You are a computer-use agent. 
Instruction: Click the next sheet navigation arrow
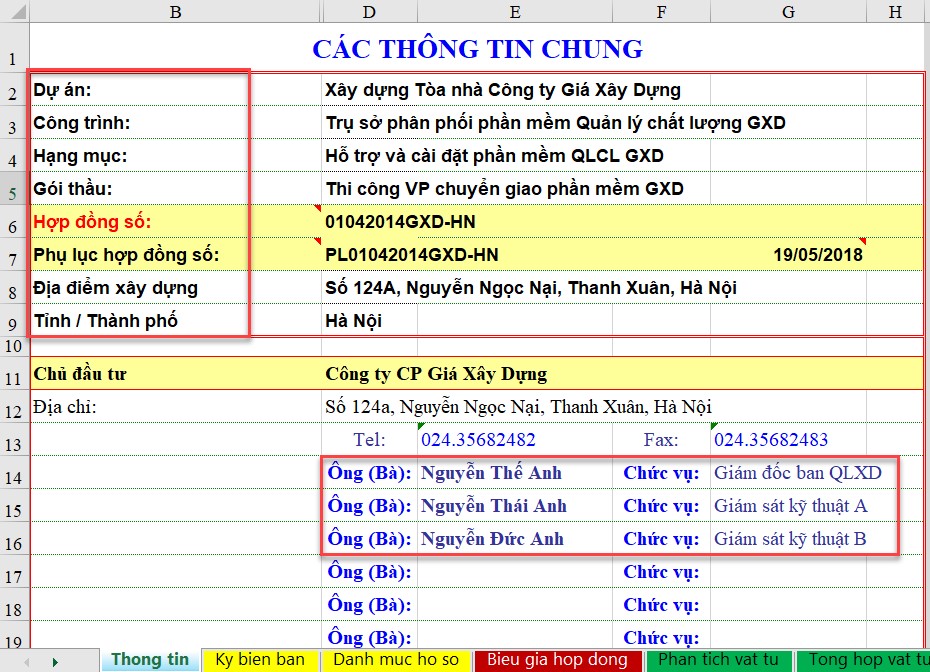pyautogui.click(x=54, y=662)
